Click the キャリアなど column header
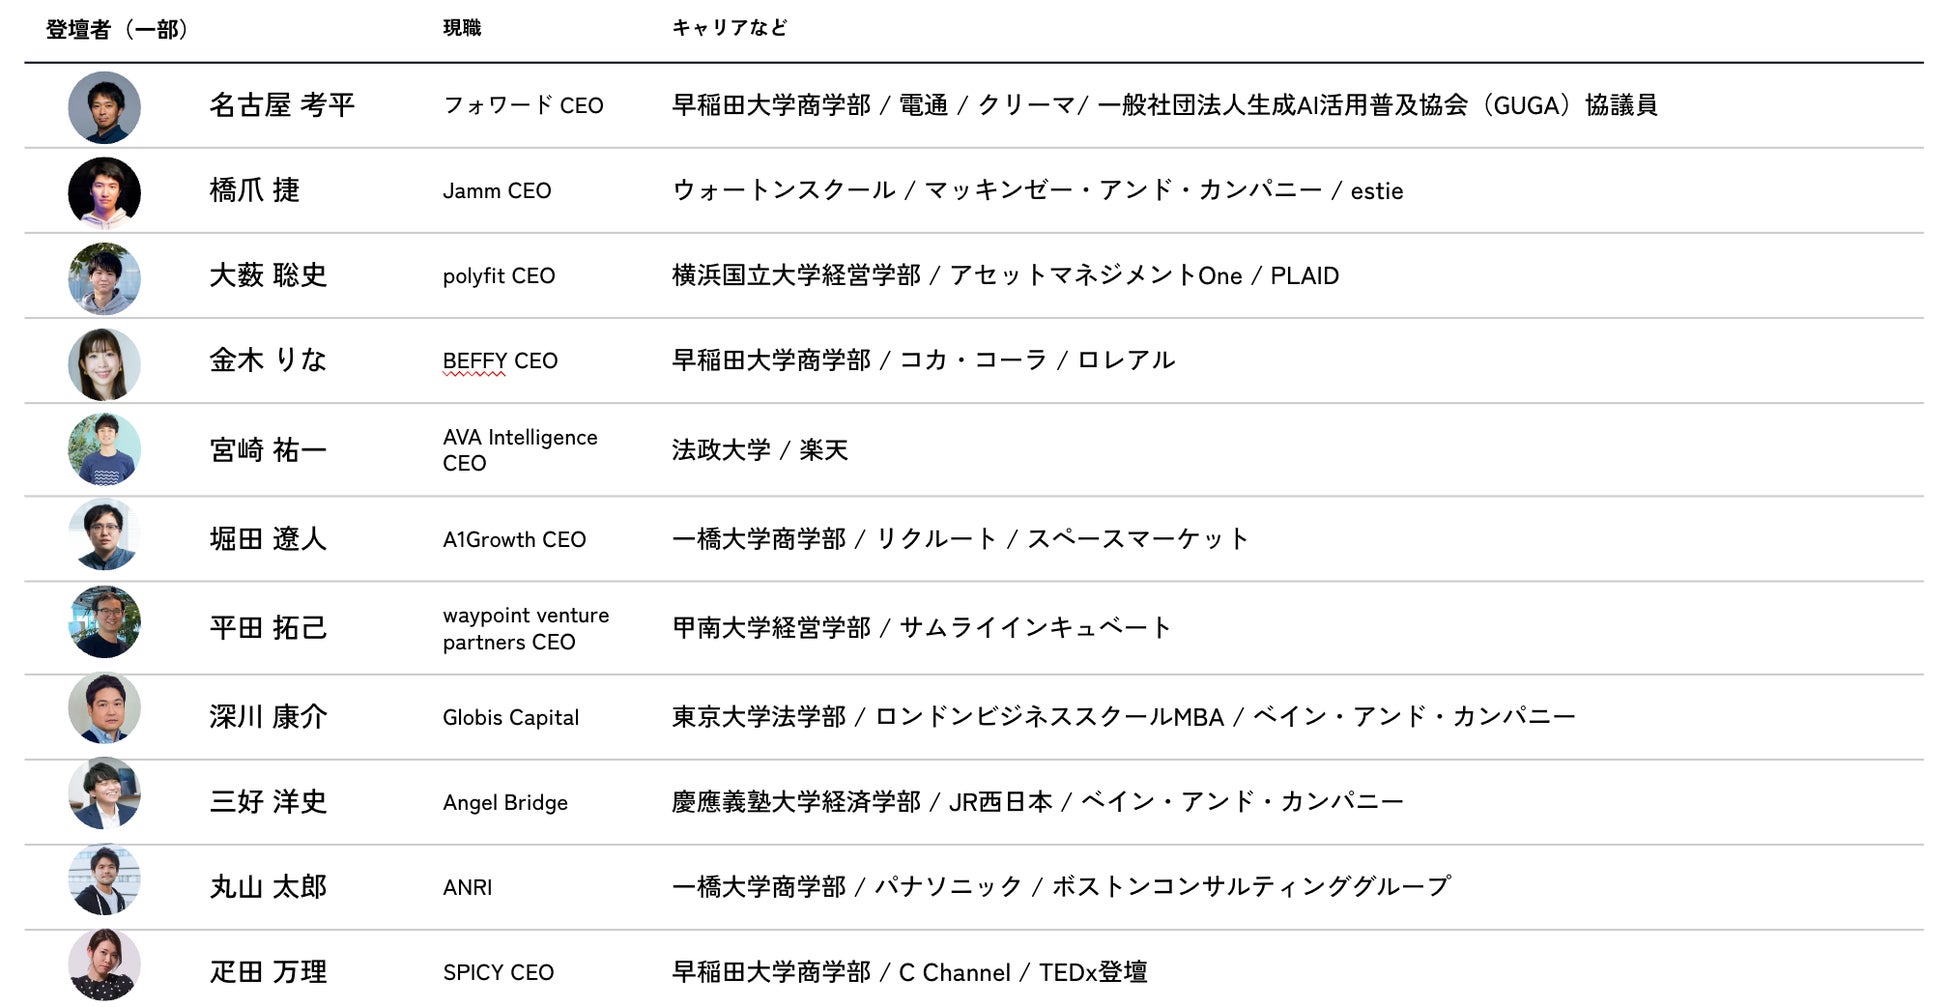Screen dimensions: 1950x1007 (x=729, y=28)
